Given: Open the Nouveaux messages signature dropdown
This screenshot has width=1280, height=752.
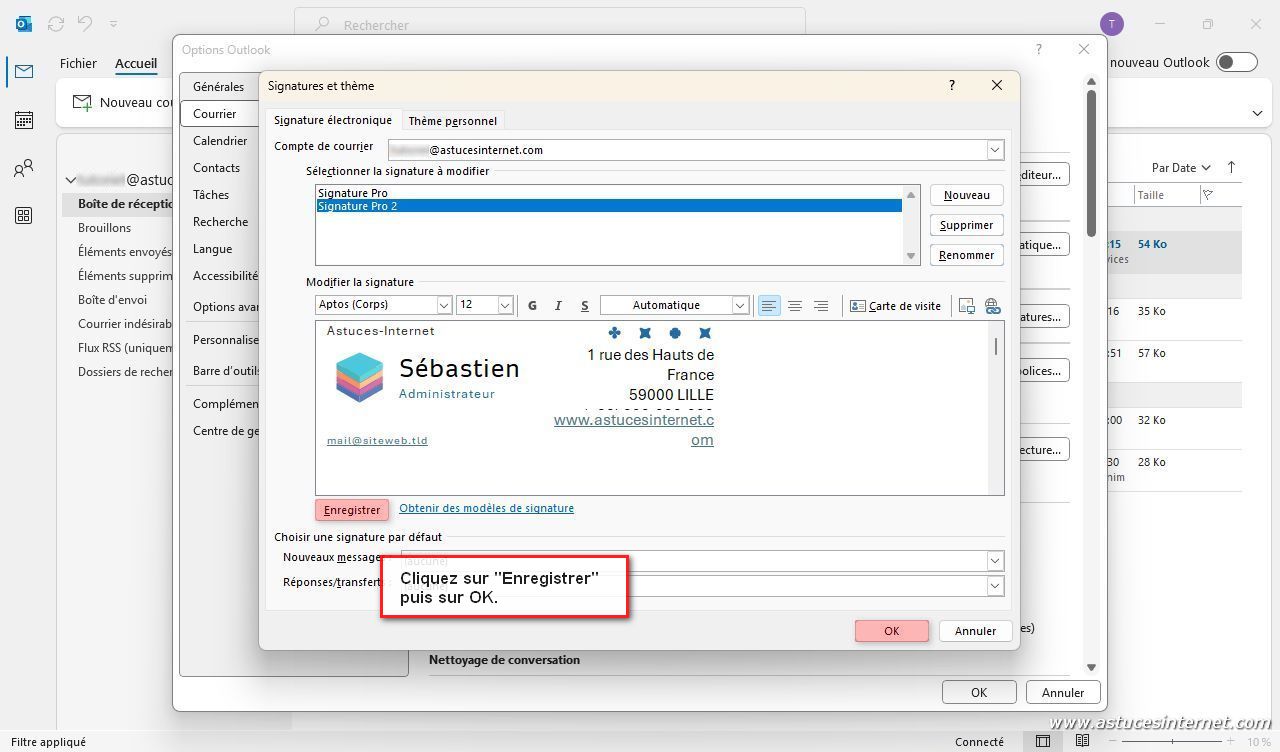Looking at the screenshot, I should click(995, 561).
